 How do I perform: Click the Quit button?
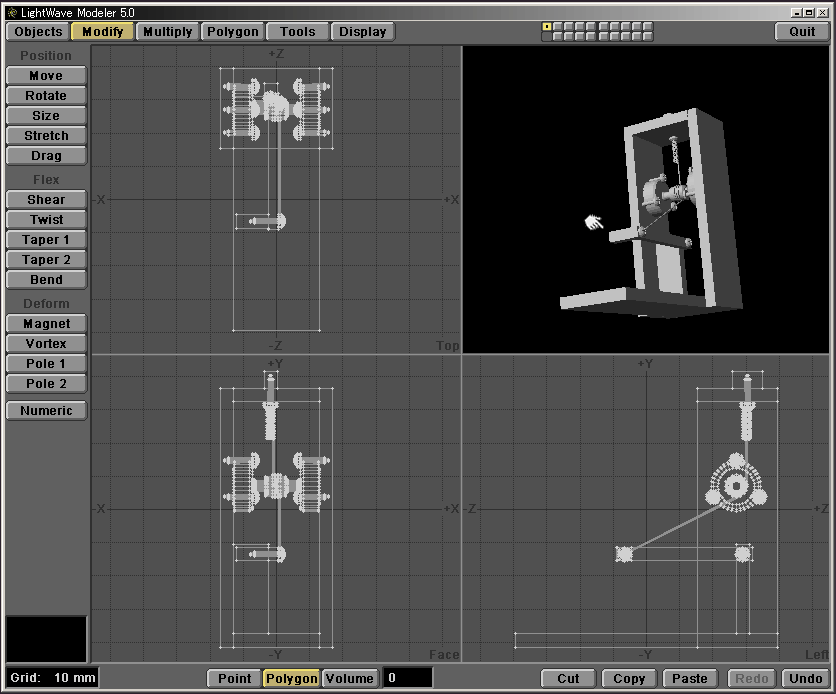tap(802, 32)
